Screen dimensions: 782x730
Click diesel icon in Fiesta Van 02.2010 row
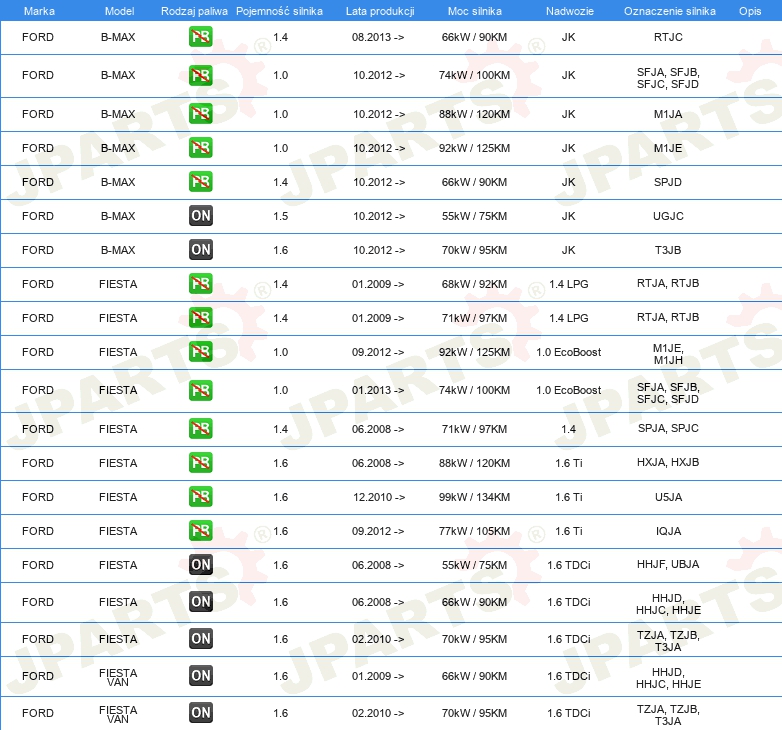point(201,713)
